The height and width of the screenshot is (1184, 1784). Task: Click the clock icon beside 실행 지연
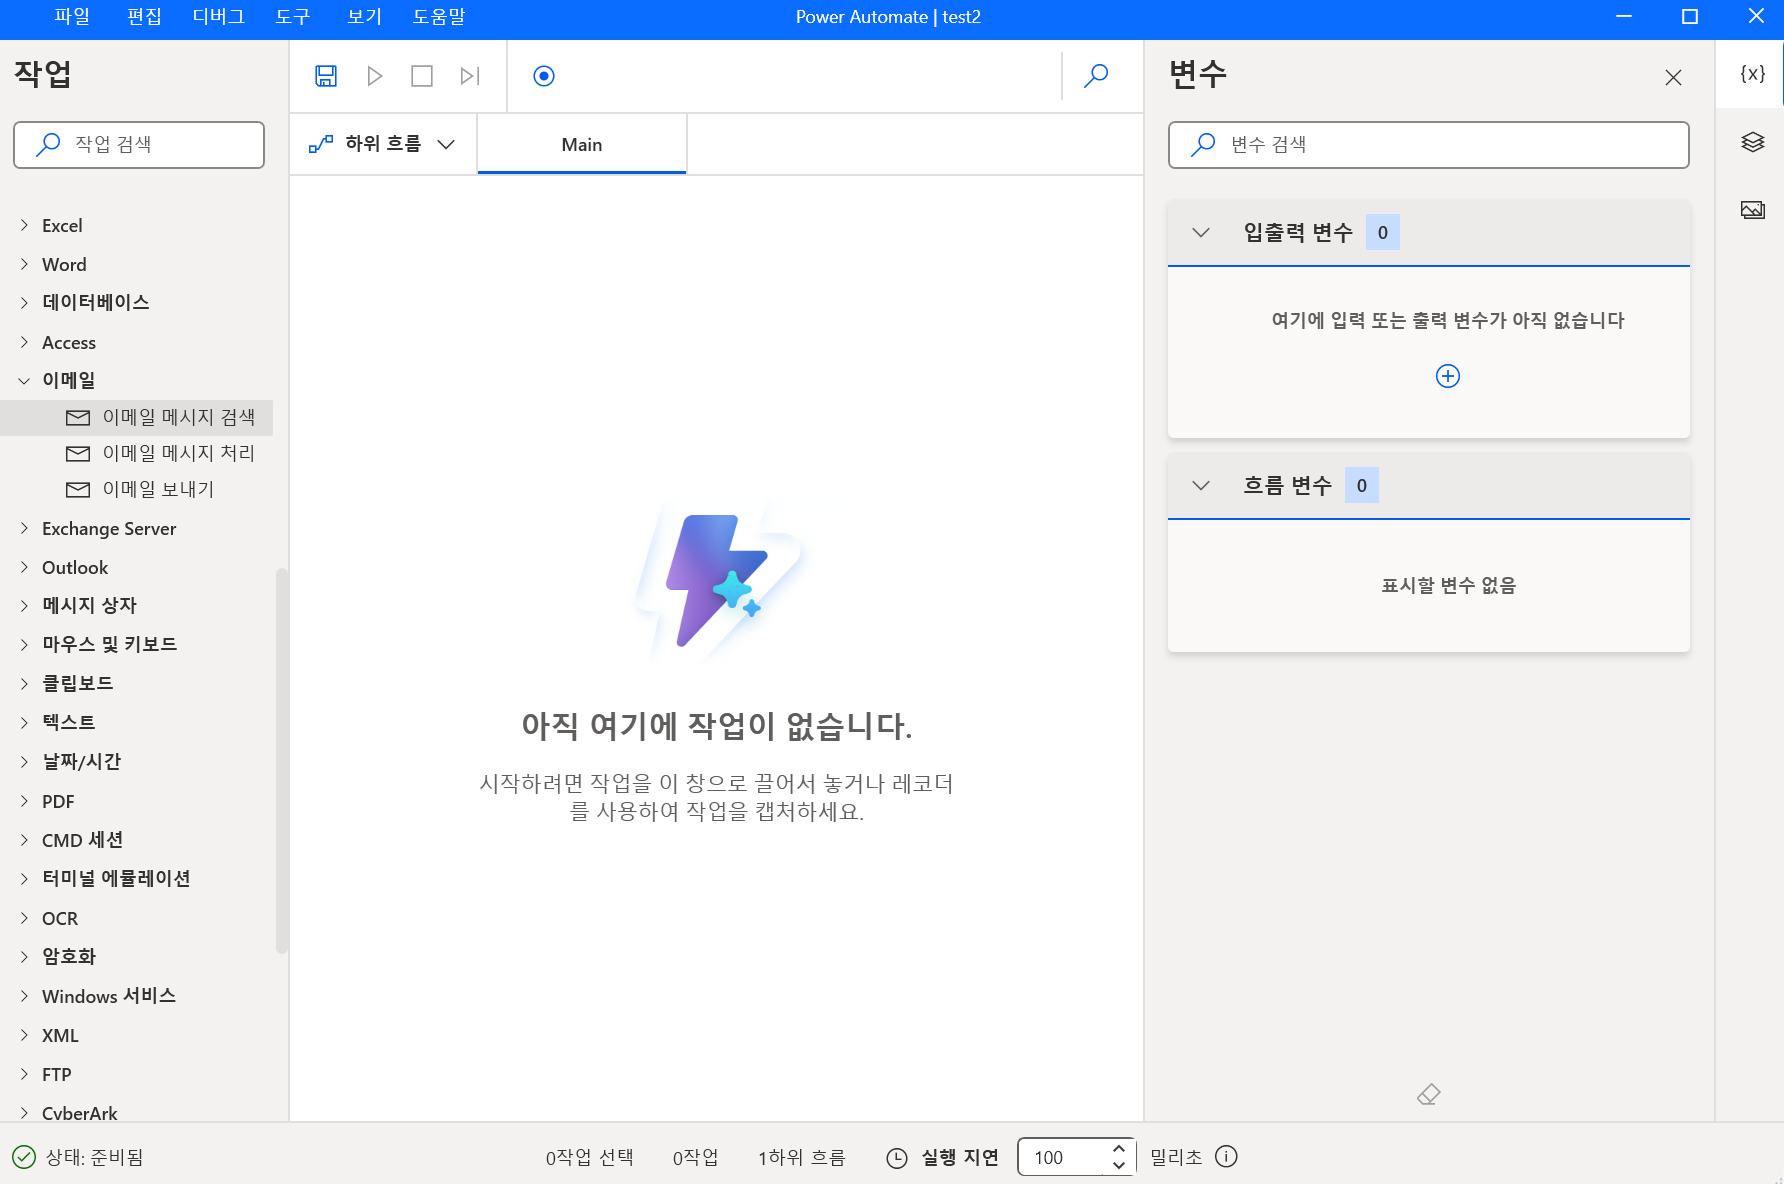tap(897, 1158)
